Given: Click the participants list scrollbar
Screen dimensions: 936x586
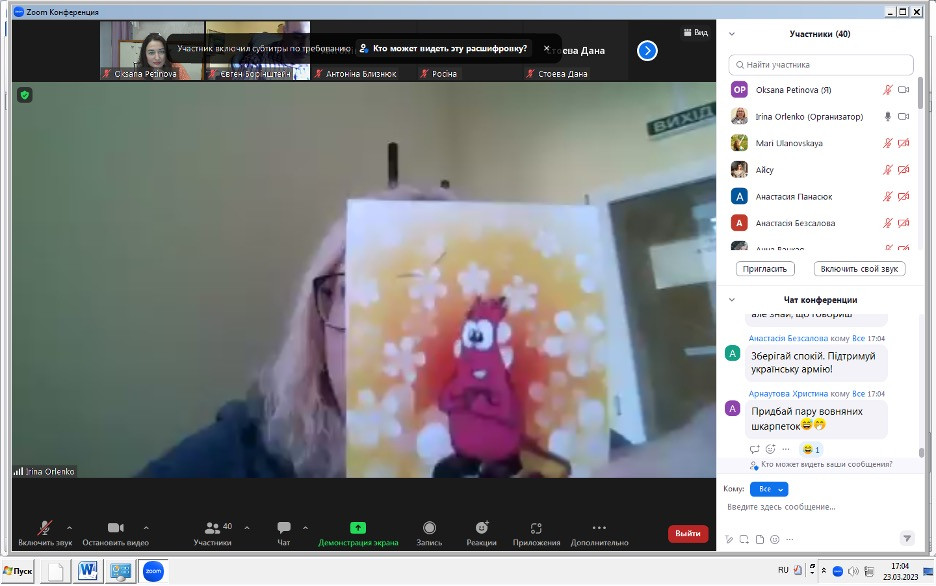Looking at the screenshot, I should (x=920, y=94).
